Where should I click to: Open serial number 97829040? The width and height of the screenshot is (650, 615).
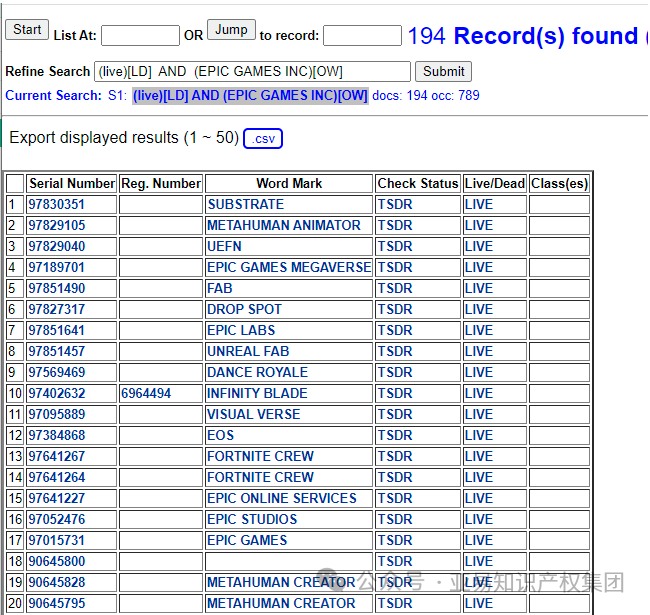tap(56, 247)
